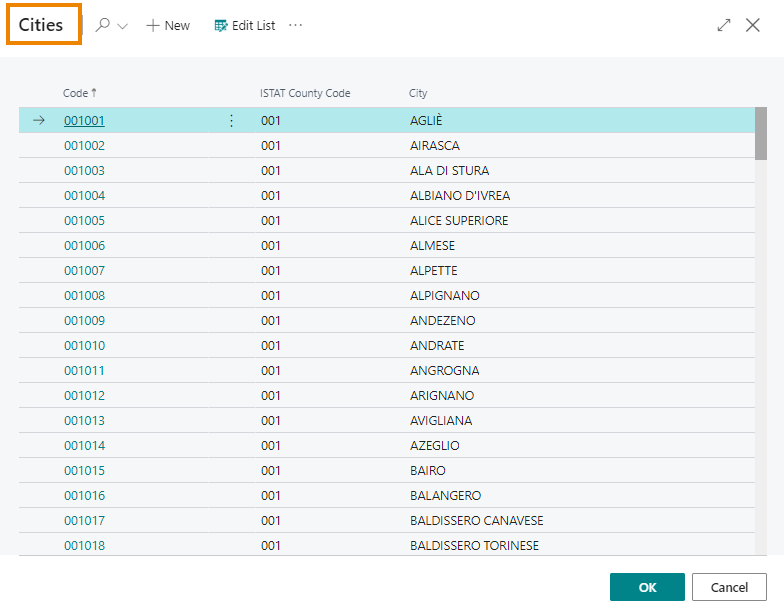Image resolution: width=784 pixels, height=612 pixels.
Task: Select the AVIGLIANA city cell
Action: click(x=441, y=421)
